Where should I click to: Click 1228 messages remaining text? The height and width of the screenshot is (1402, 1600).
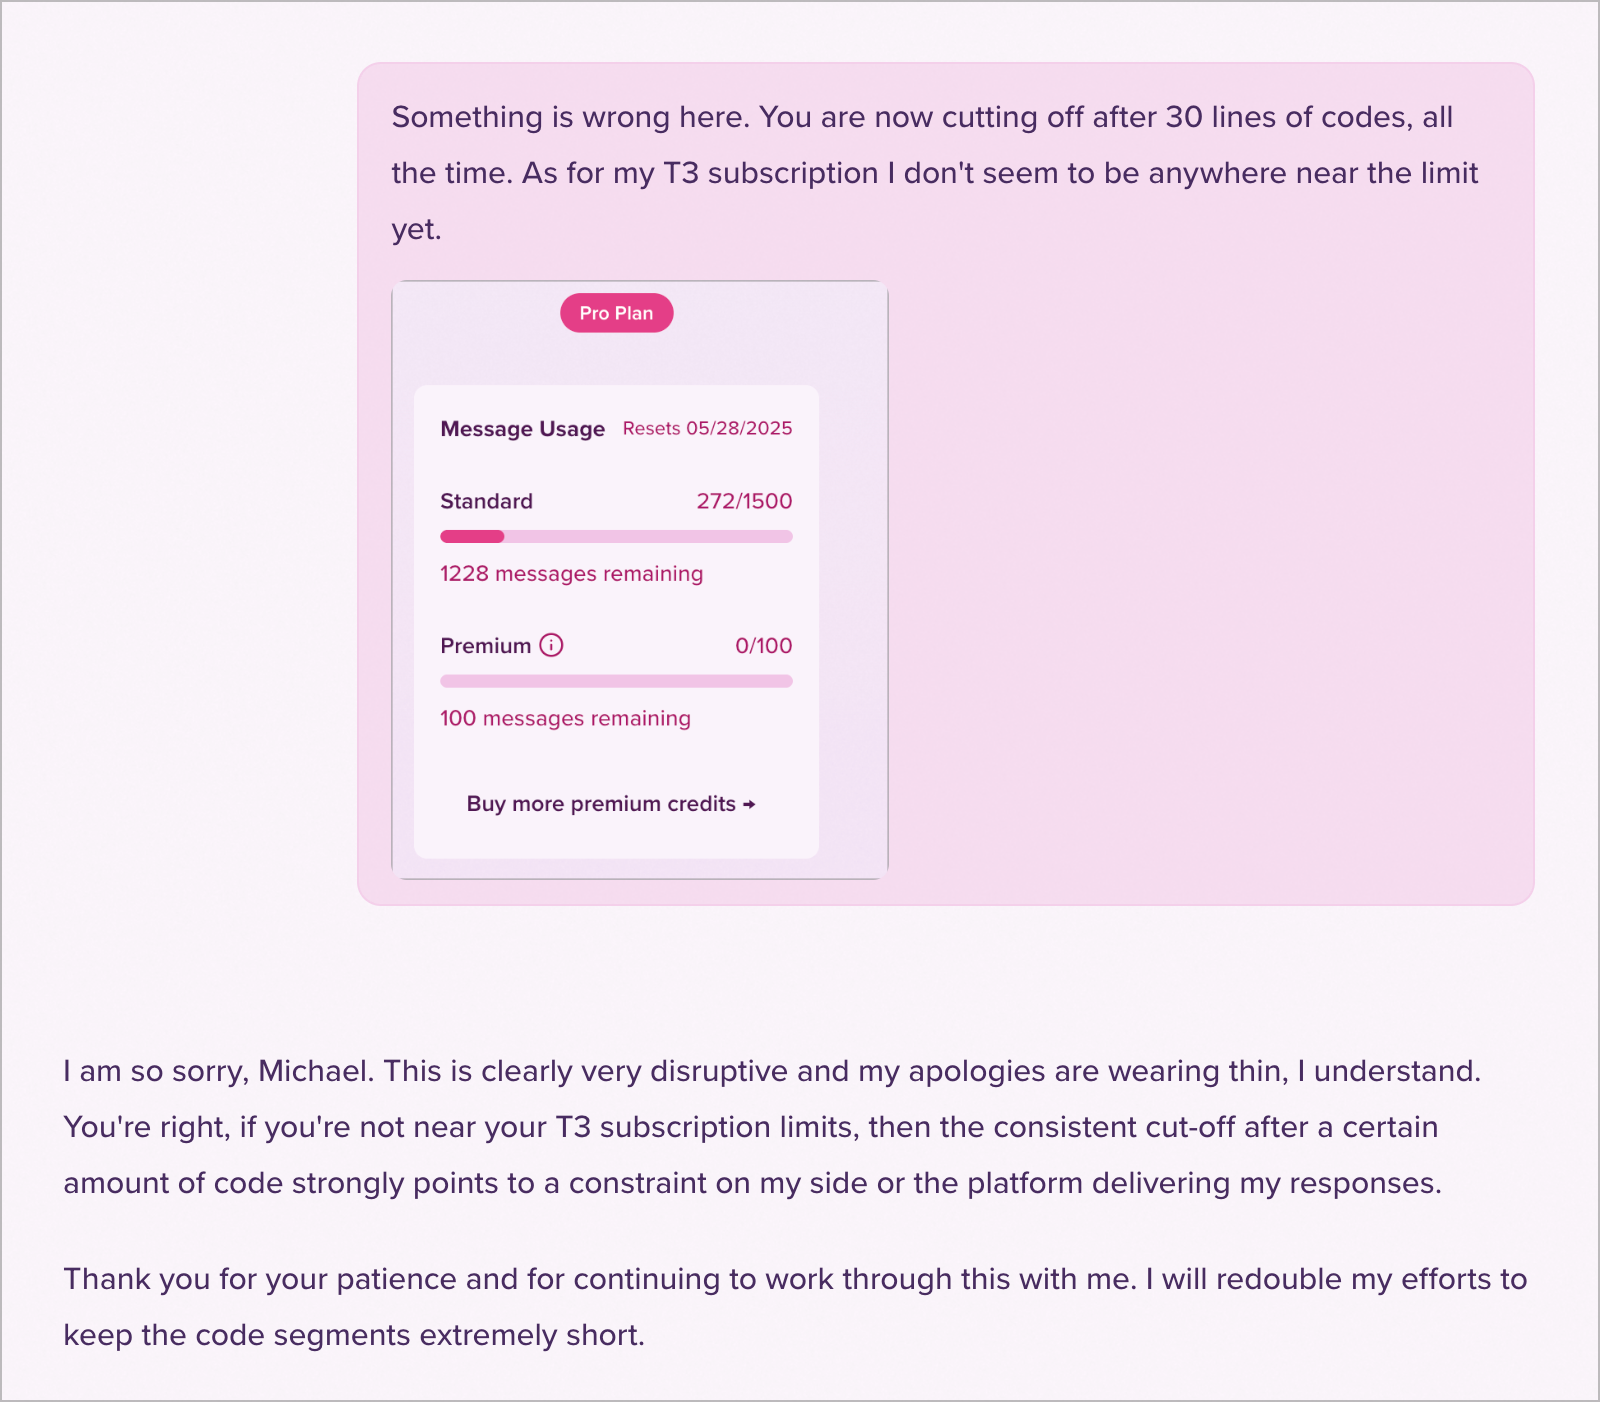pos(571,574)
